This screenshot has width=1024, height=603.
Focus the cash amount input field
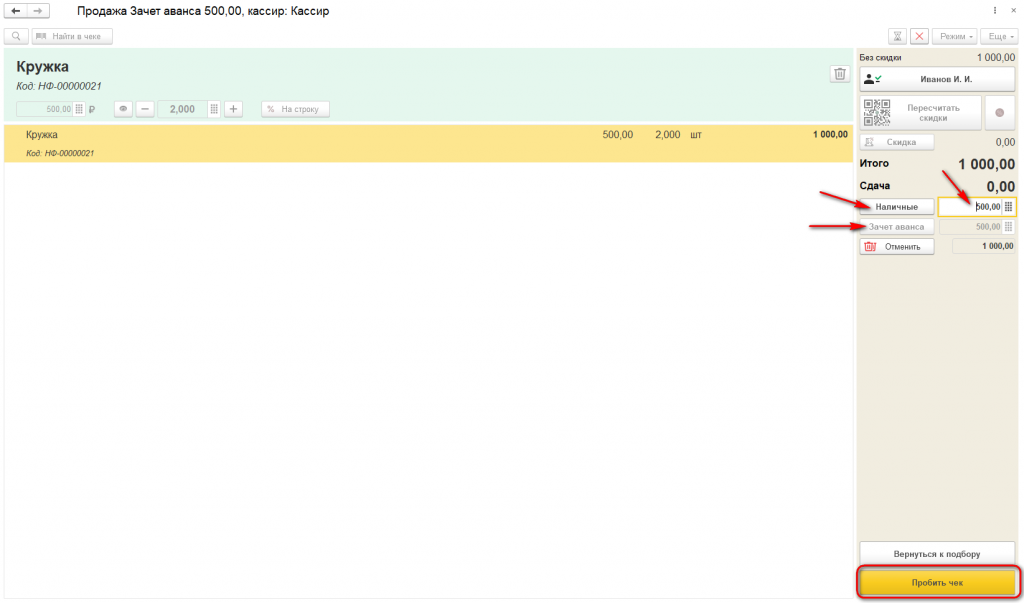point(970,207)
